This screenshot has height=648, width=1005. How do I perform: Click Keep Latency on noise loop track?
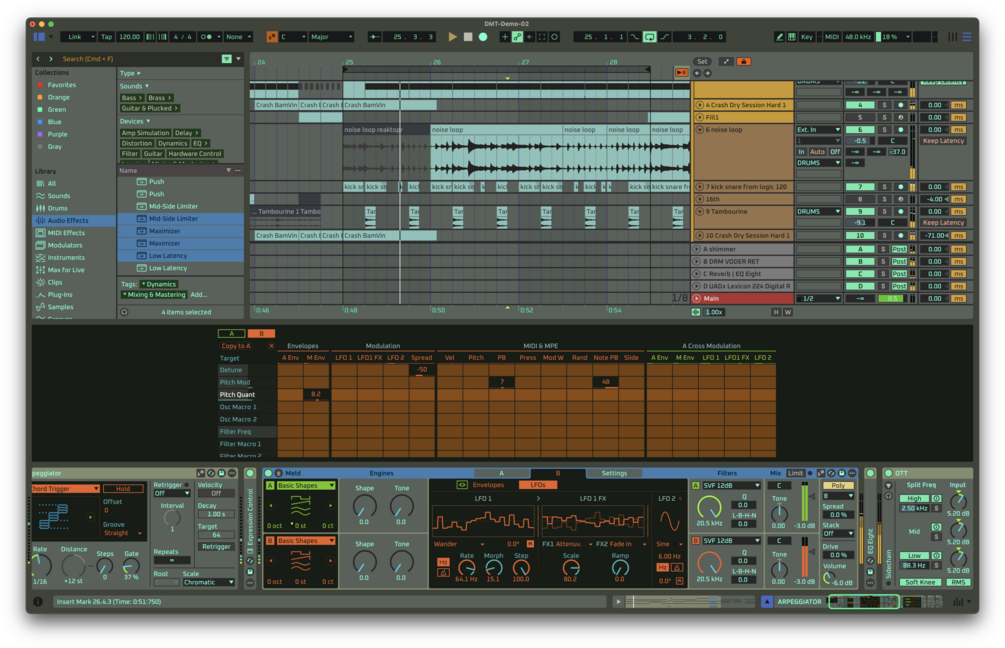pos(943,141)
